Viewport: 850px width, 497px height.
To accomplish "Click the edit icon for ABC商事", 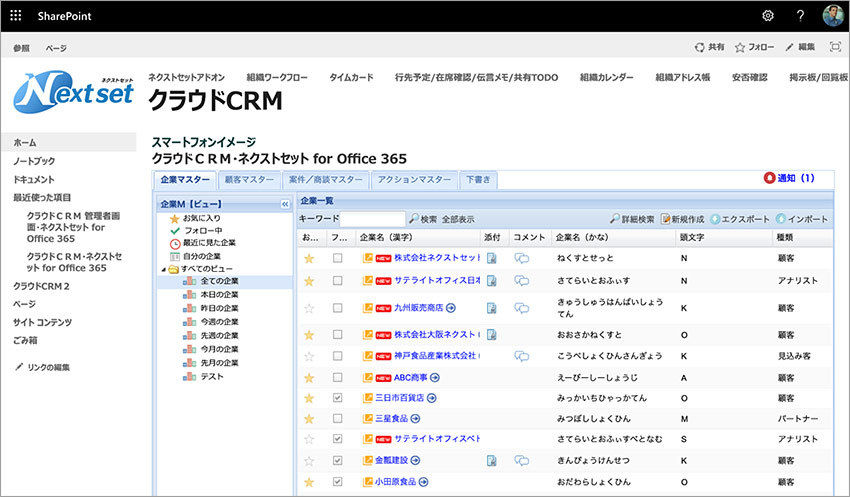I will coord(368,377).
